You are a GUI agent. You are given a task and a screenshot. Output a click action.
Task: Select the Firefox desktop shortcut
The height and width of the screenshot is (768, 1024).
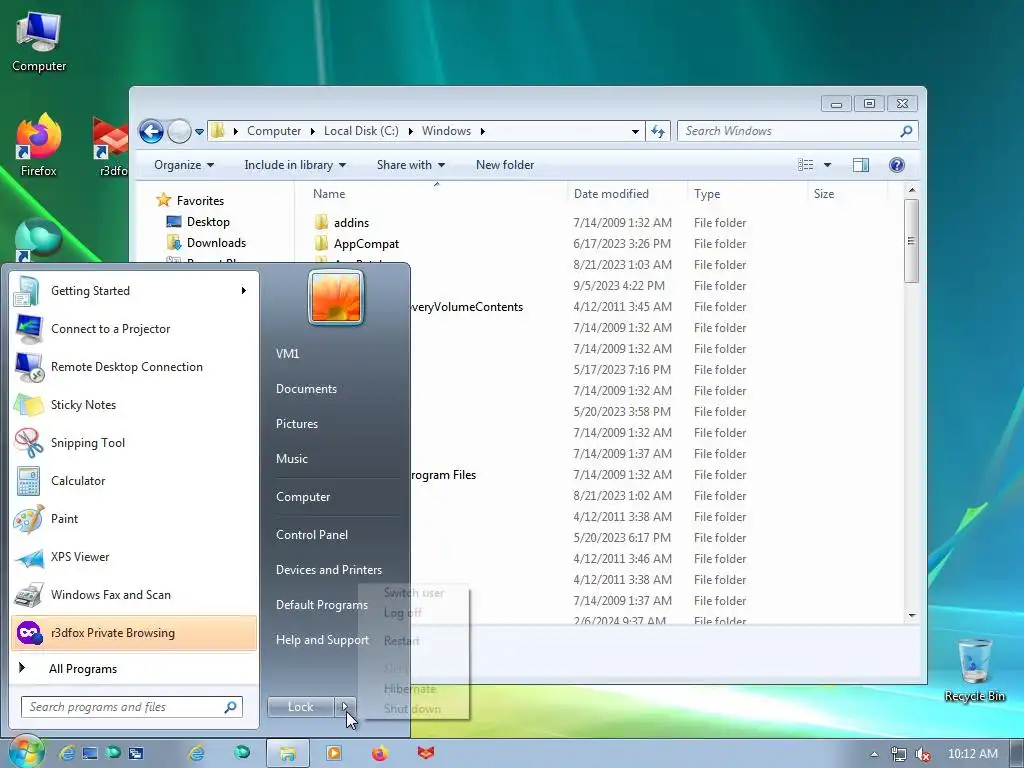coord(39,145)
